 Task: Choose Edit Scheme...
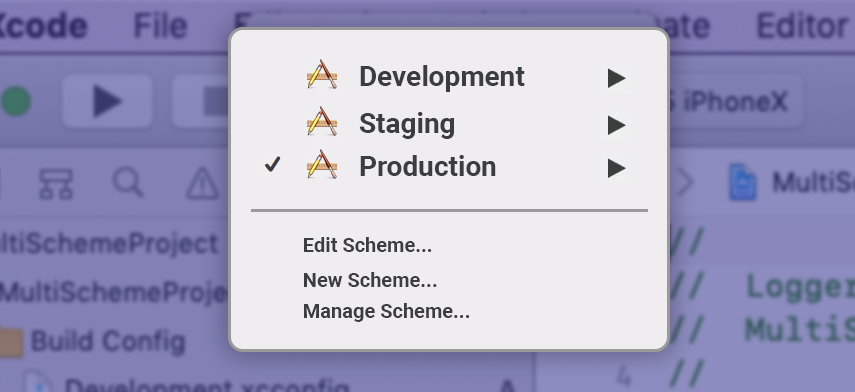[x=367, y=245]
